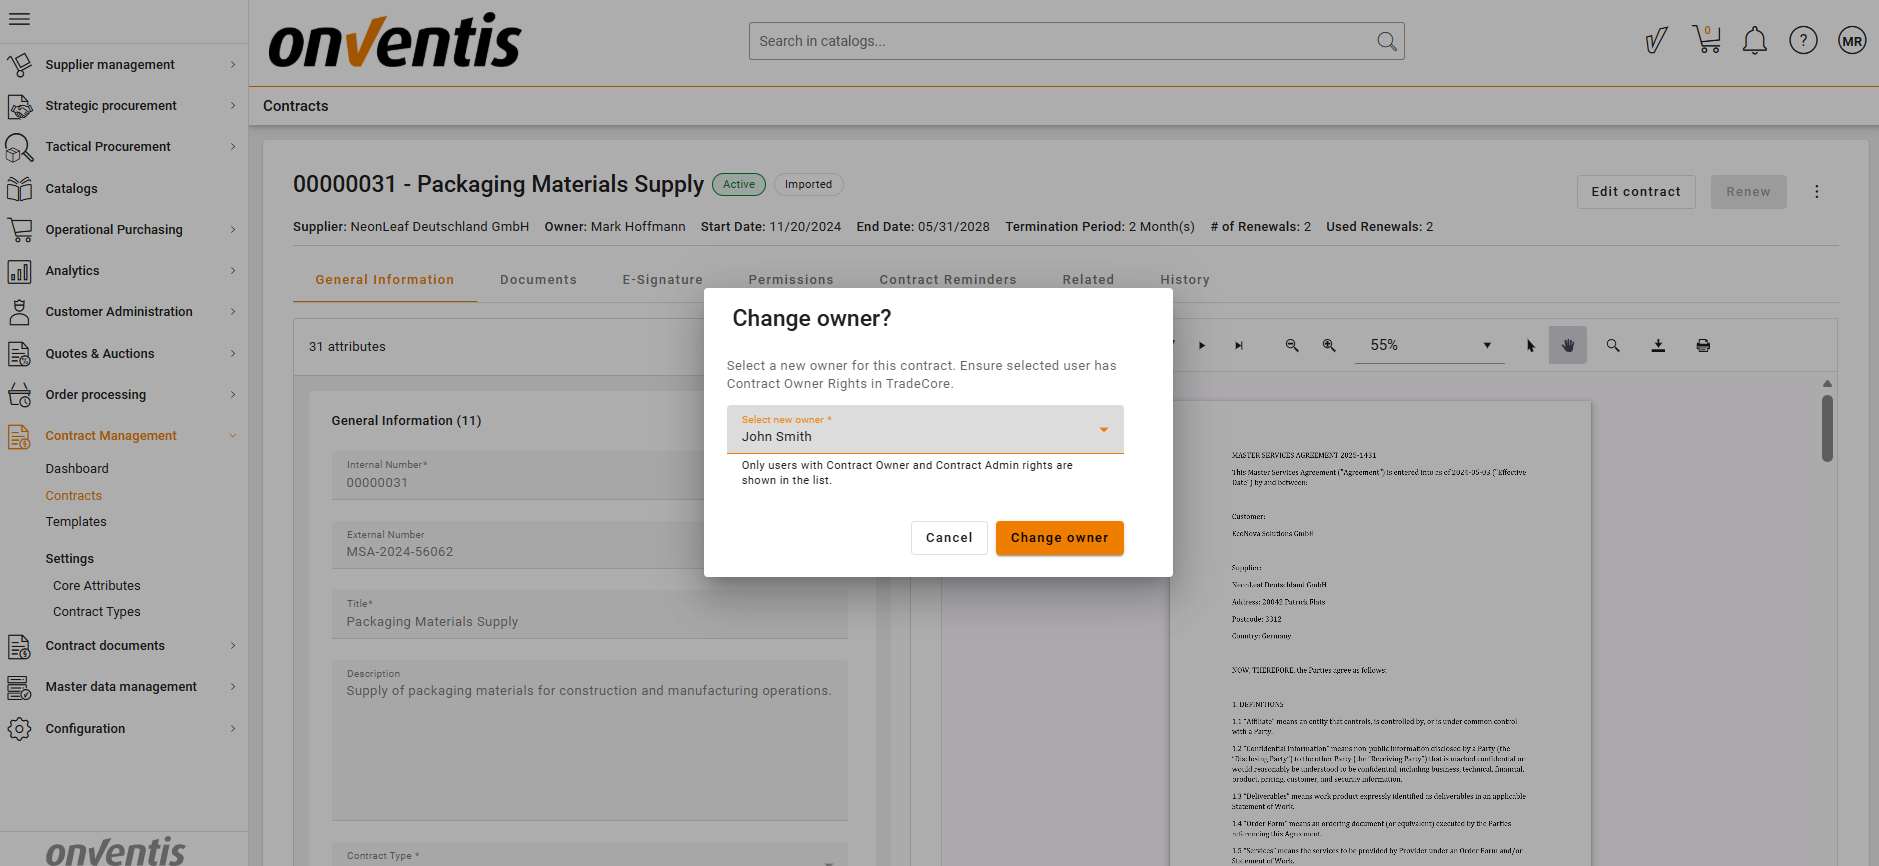Open the help question mark icon
The image size is (1879, 866).
1803,41
